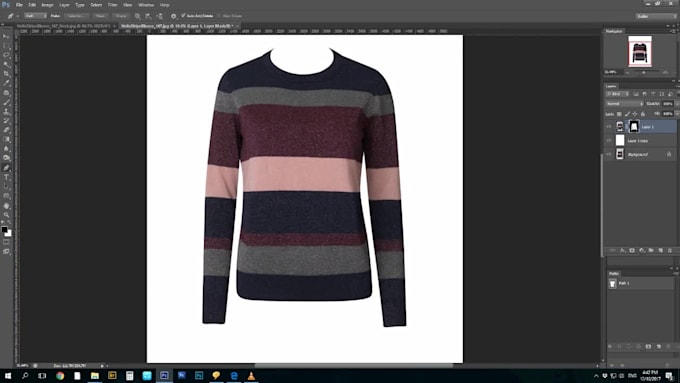Open pen options gear menu

point(173,16)
